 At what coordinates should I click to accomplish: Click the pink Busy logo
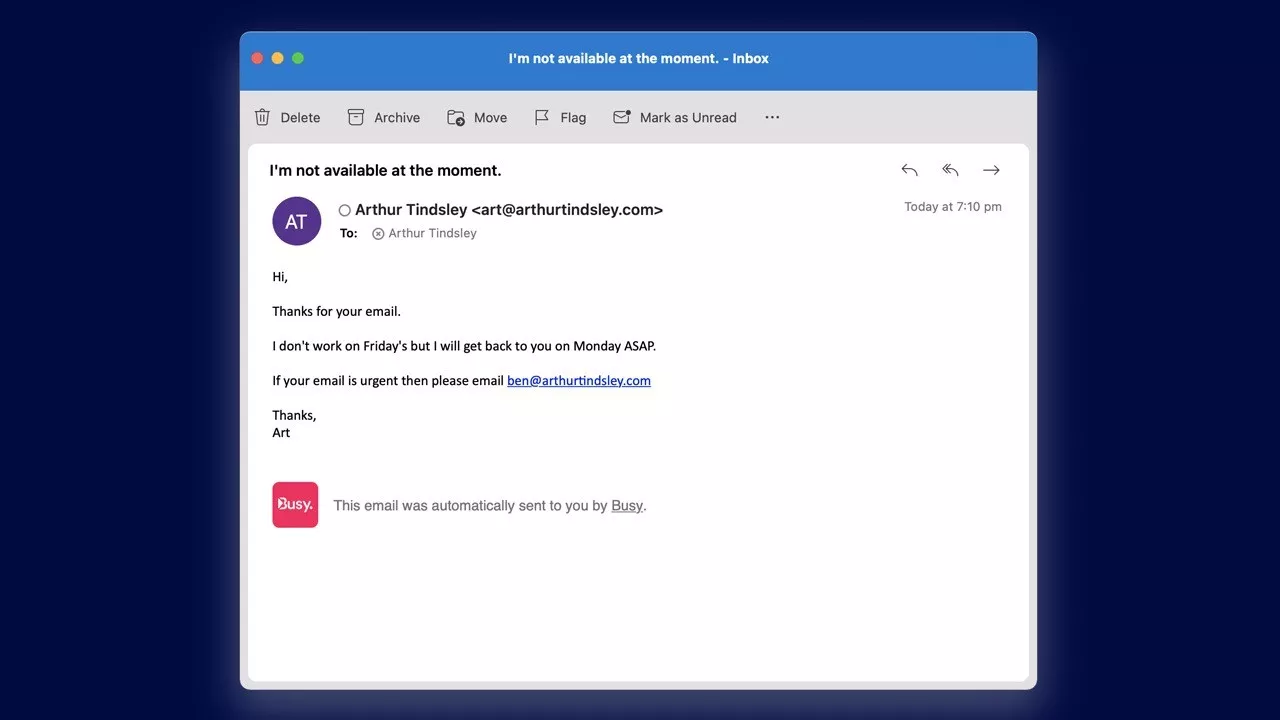(295, 505)
